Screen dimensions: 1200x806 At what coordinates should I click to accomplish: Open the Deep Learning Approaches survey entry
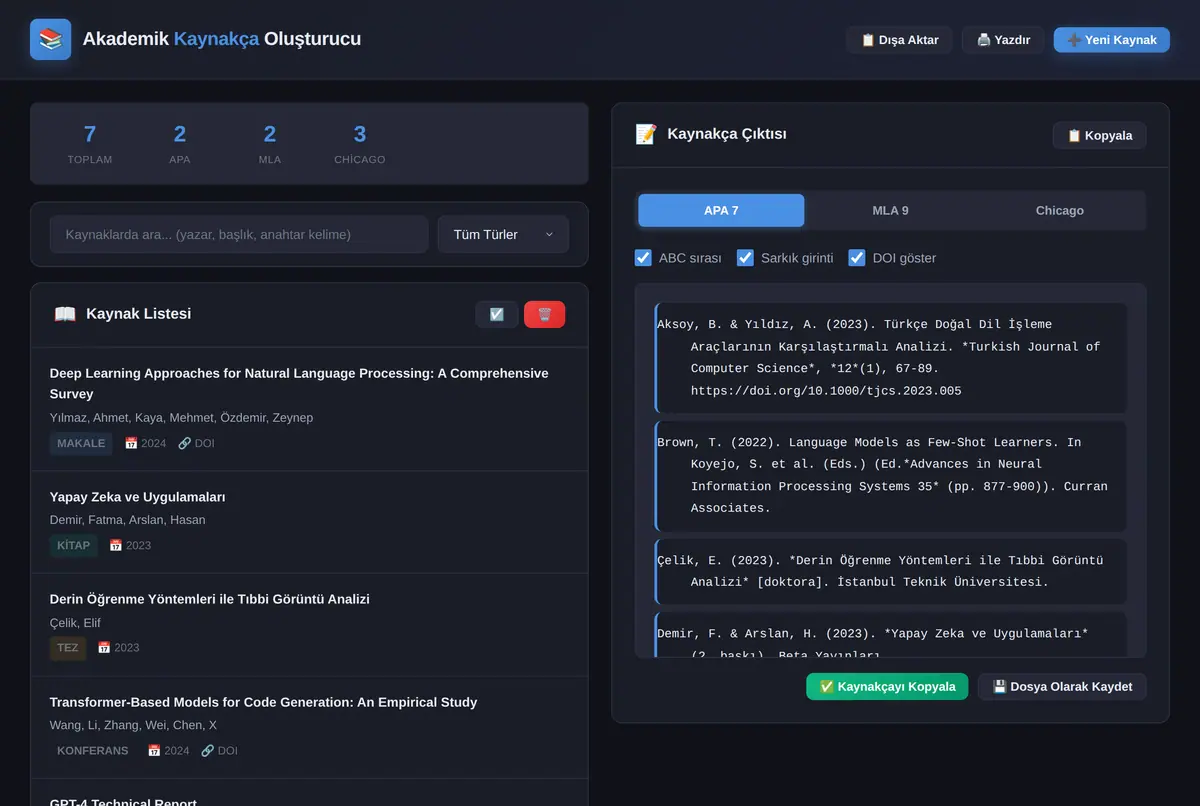click(310, 409)
